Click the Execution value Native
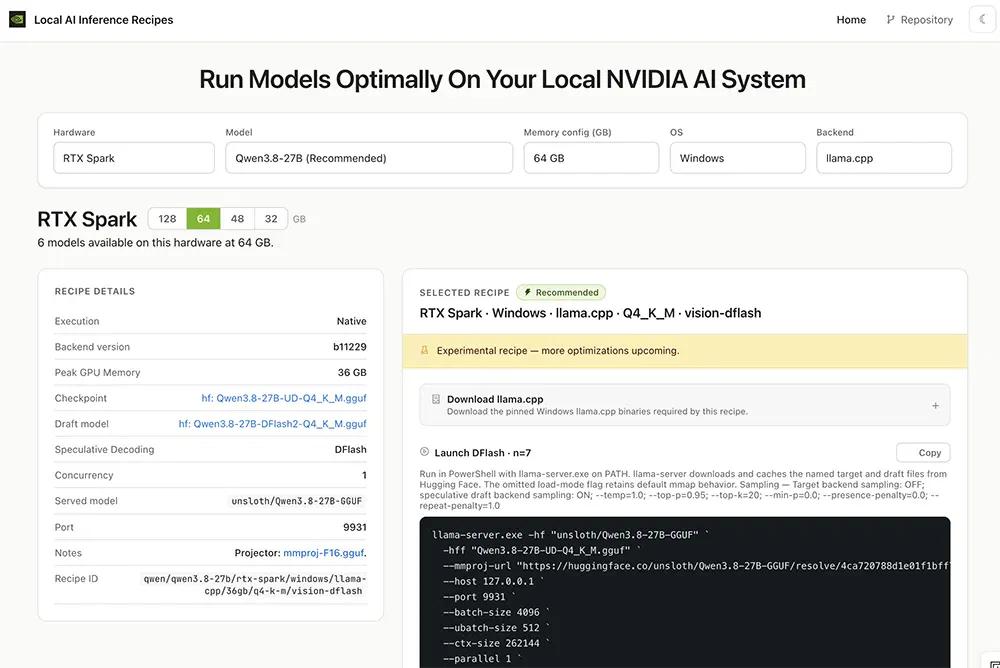 351,321
